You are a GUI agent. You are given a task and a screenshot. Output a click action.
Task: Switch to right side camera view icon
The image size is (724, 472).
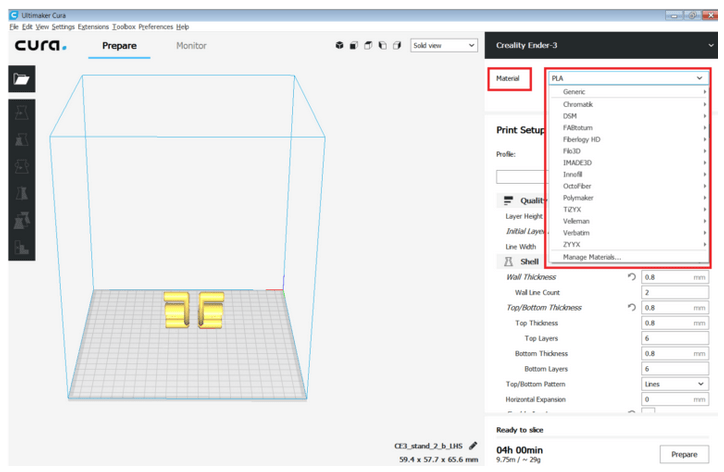pyautogui.click(x=397, y=45)
